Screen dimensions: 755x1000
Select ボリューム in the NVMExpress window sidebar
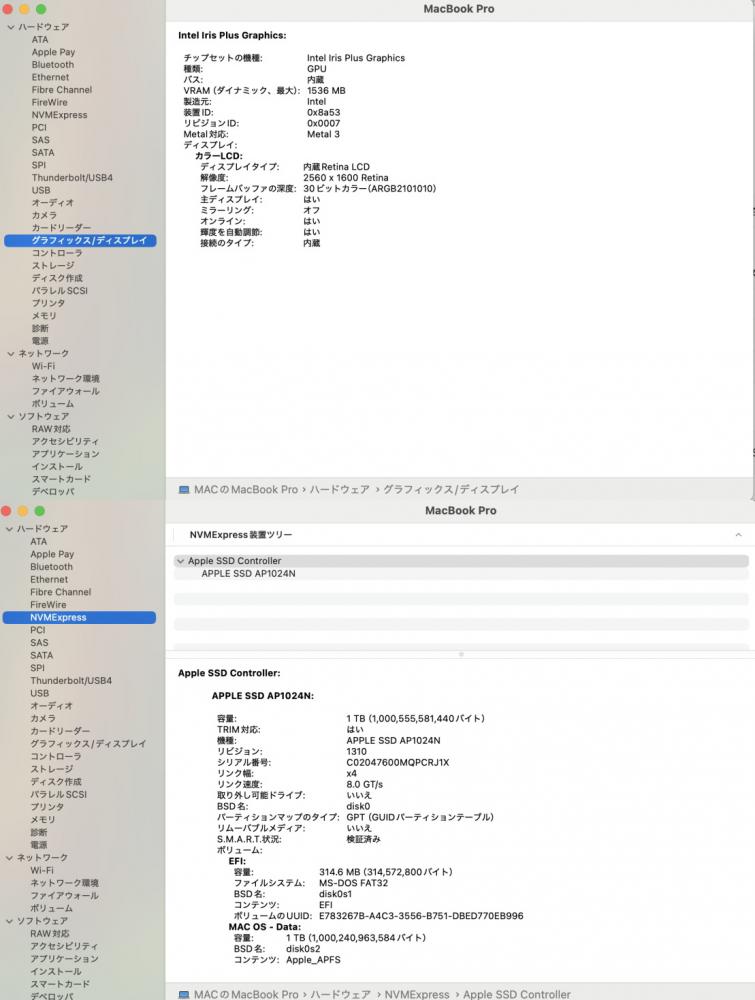(52, 908)
